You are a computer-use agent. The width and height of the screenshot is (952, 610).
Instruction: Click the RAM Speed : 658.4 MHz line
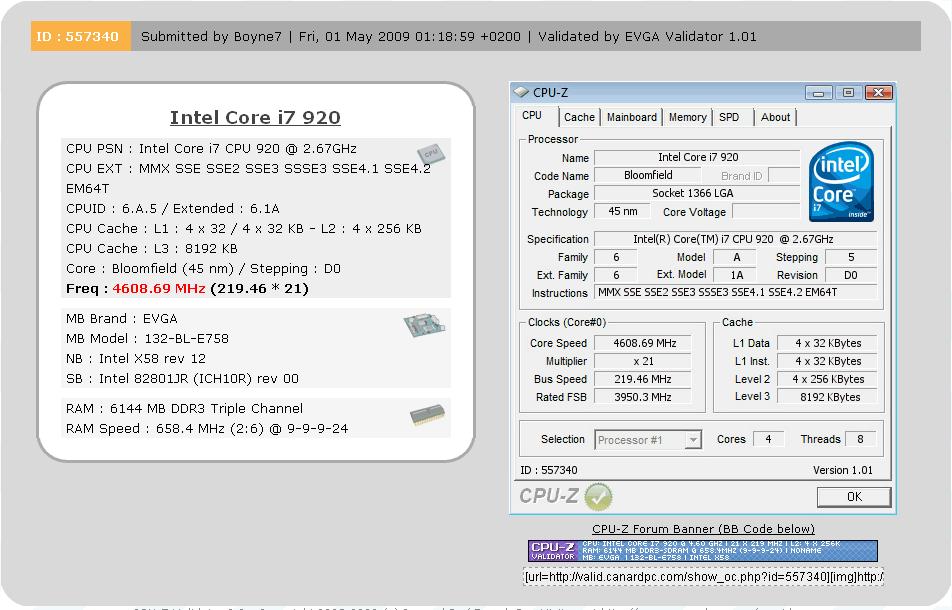[x=207, y=429]
